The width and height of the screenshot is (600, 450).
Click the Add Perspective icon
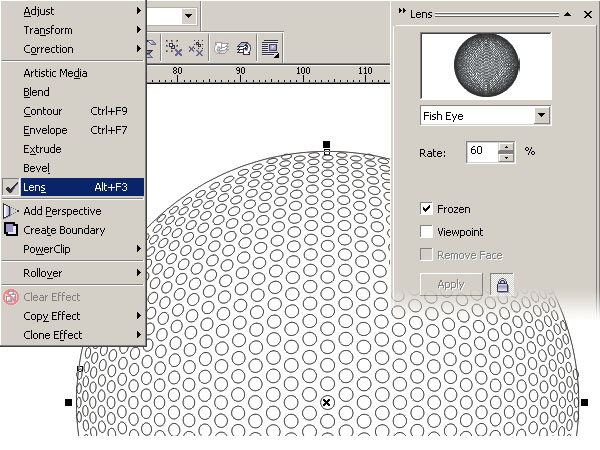click(x=11, y=211)
